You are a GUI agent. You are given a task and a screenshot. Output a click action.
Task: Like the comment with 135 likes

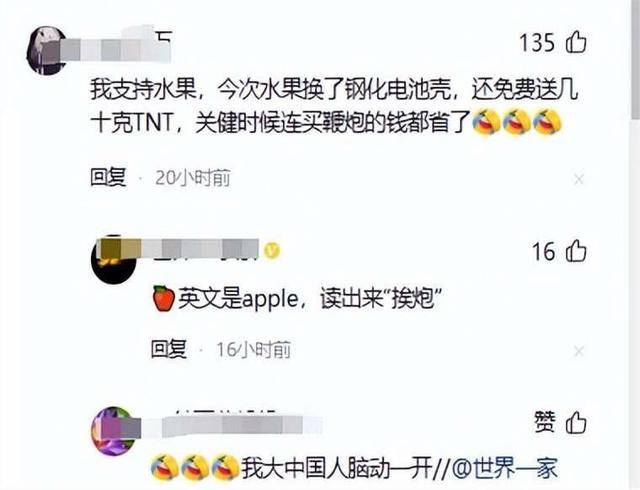pyautogui.click(x=576, y=42)
